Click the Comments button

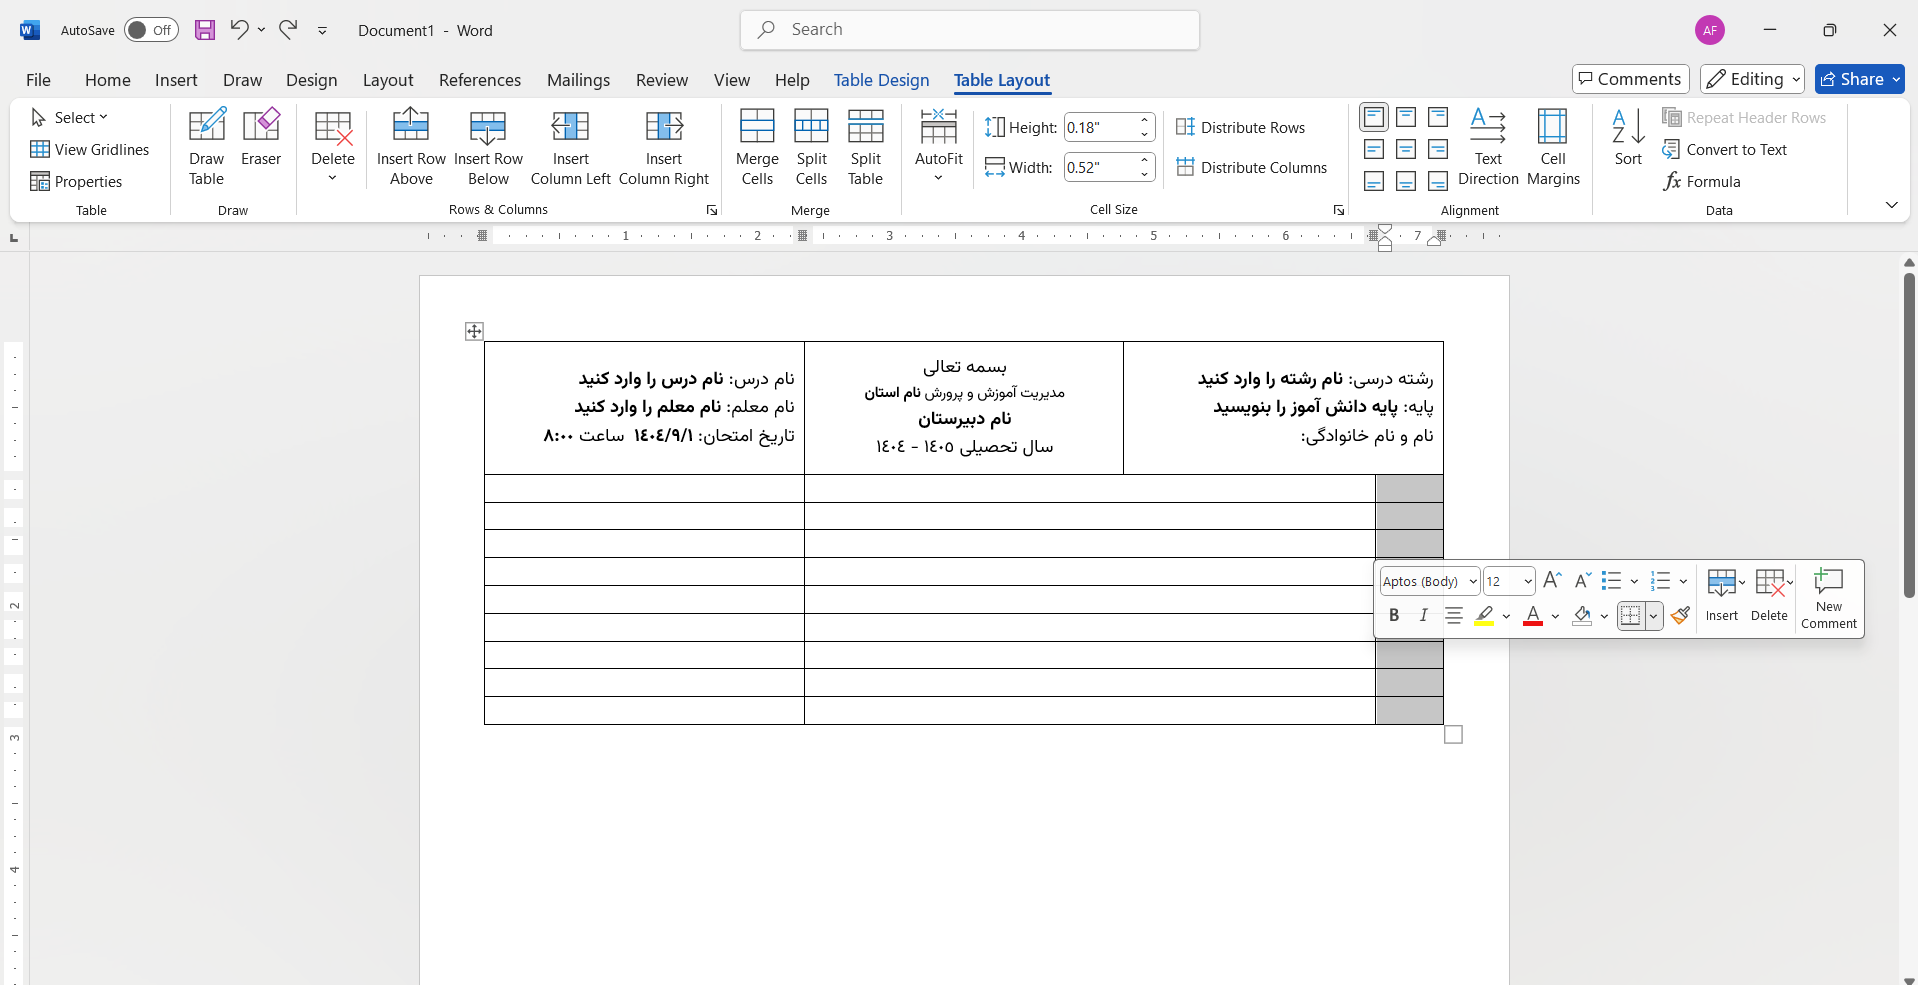[1631, 79]
